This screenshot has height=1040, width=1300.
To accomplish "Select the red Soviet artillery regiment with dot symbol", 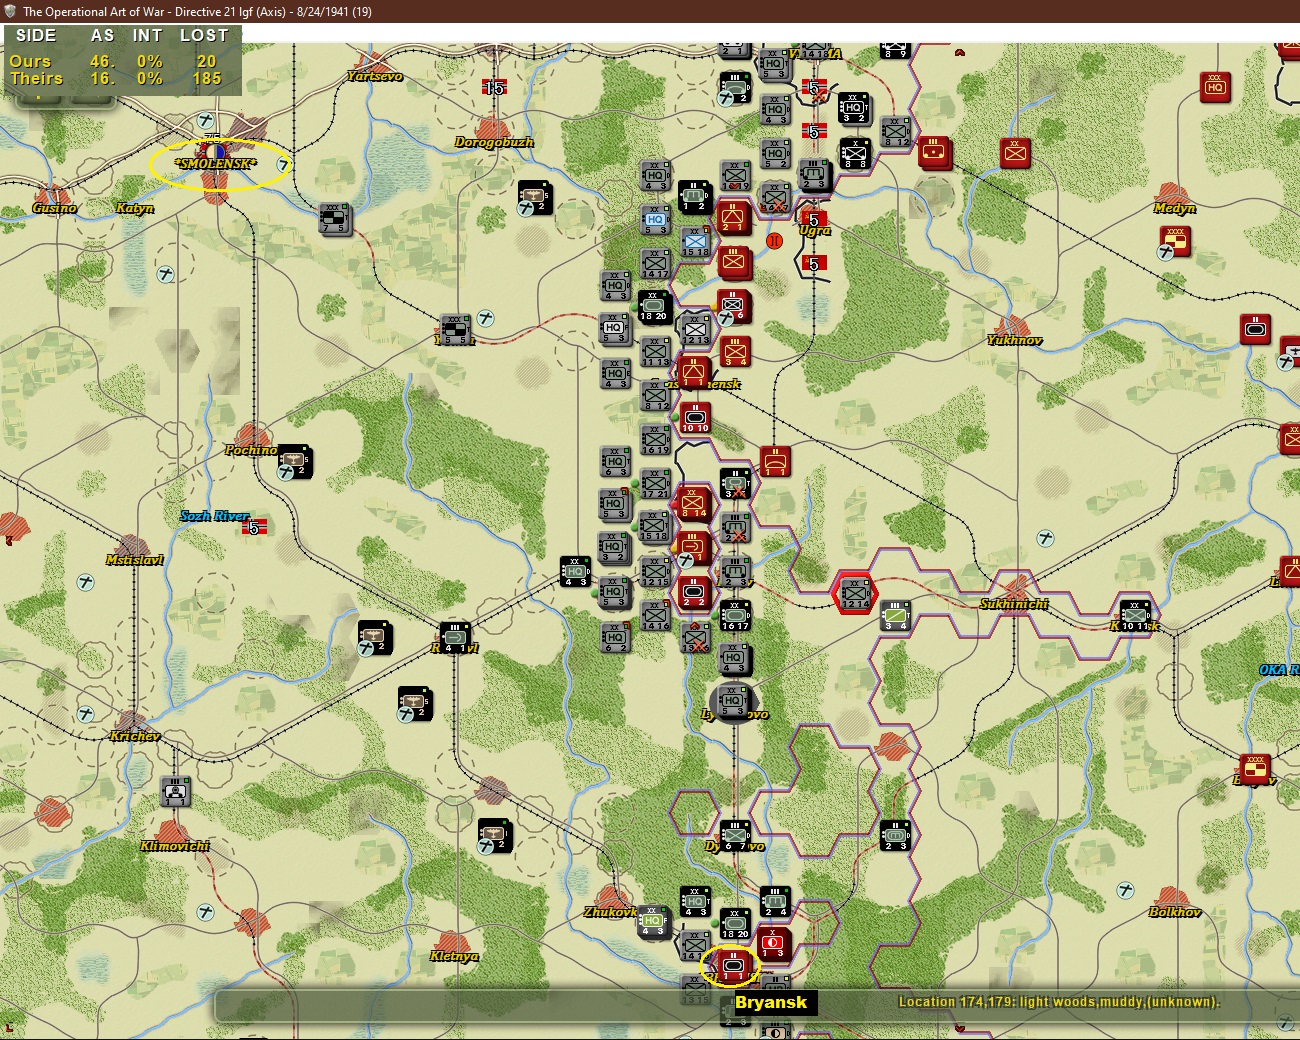I will pyautogui.click(x=933, y=153).
